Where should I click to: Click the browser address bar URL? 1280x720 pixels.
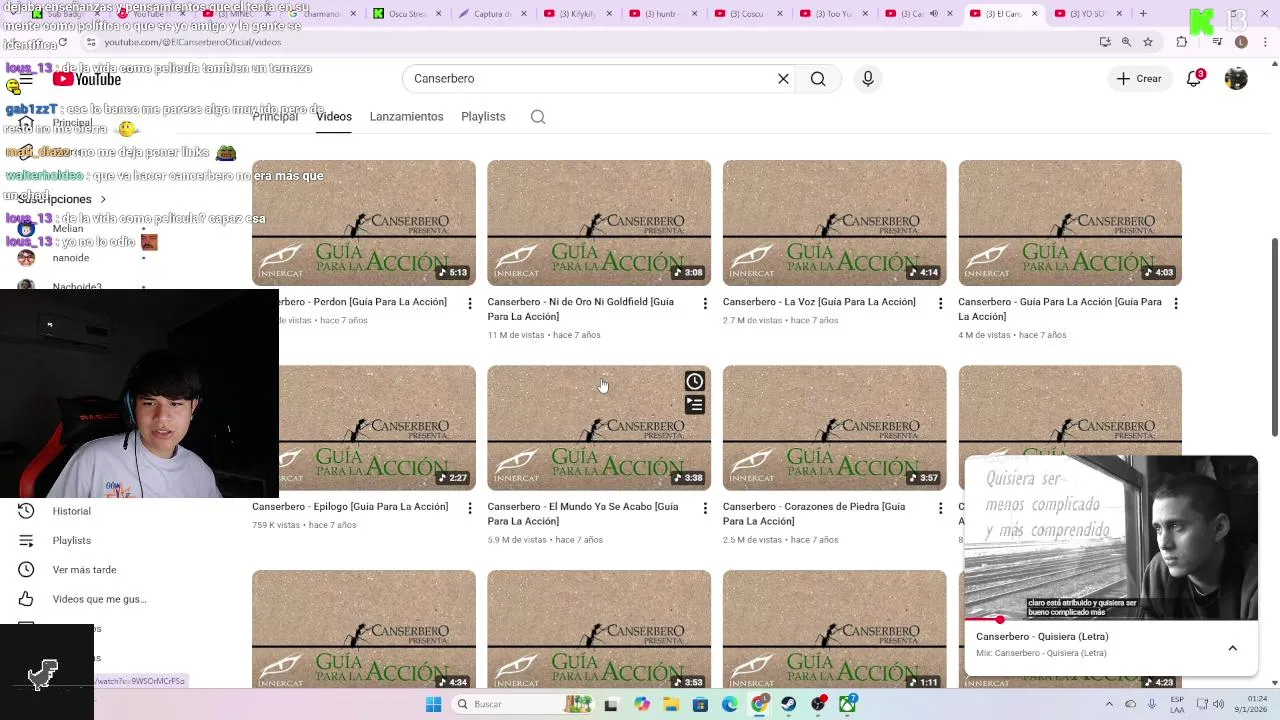pos(192,42)
